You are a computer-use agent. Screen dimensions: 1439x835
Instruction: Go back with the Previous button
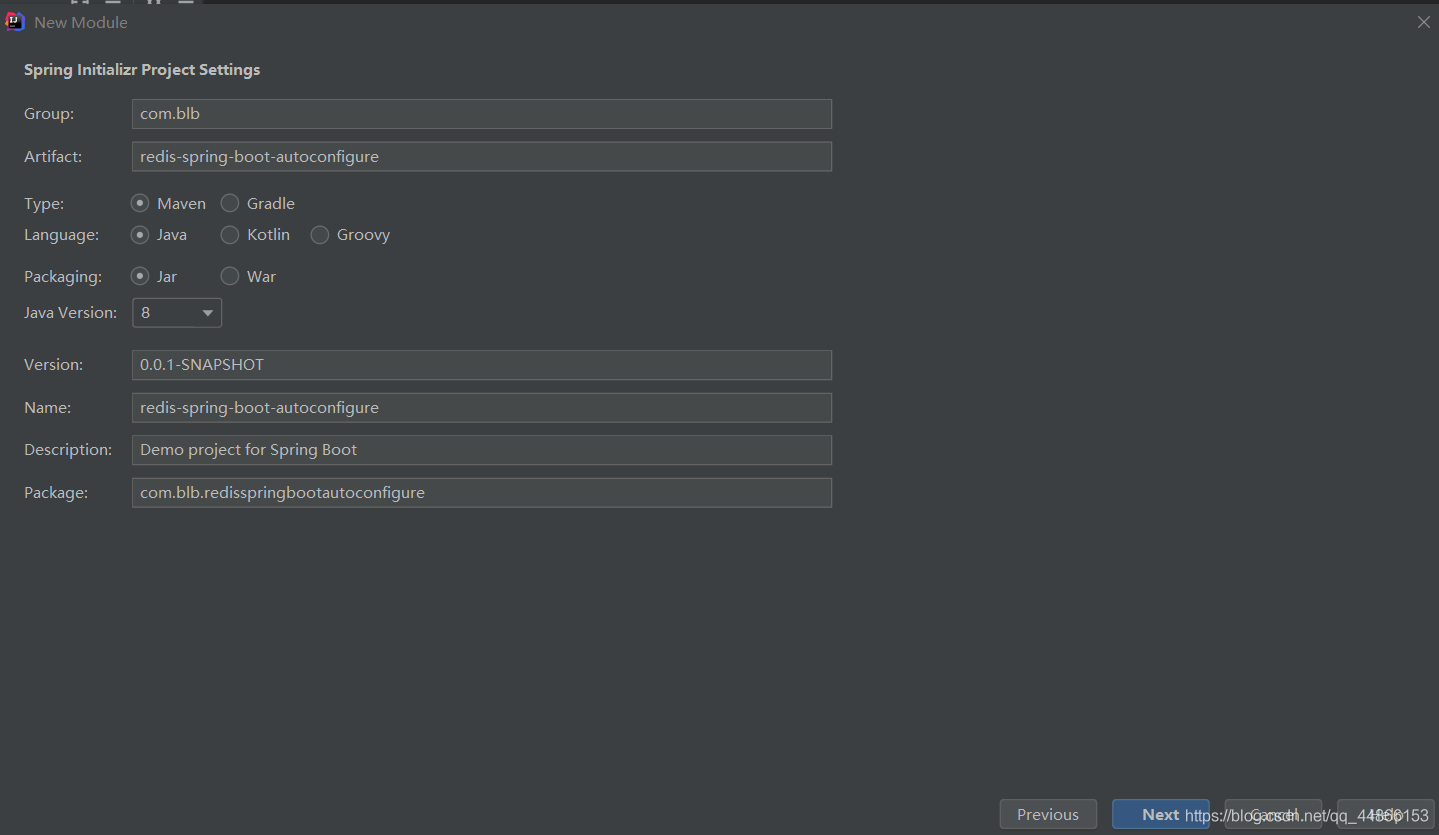click(x=1048, y=815)
